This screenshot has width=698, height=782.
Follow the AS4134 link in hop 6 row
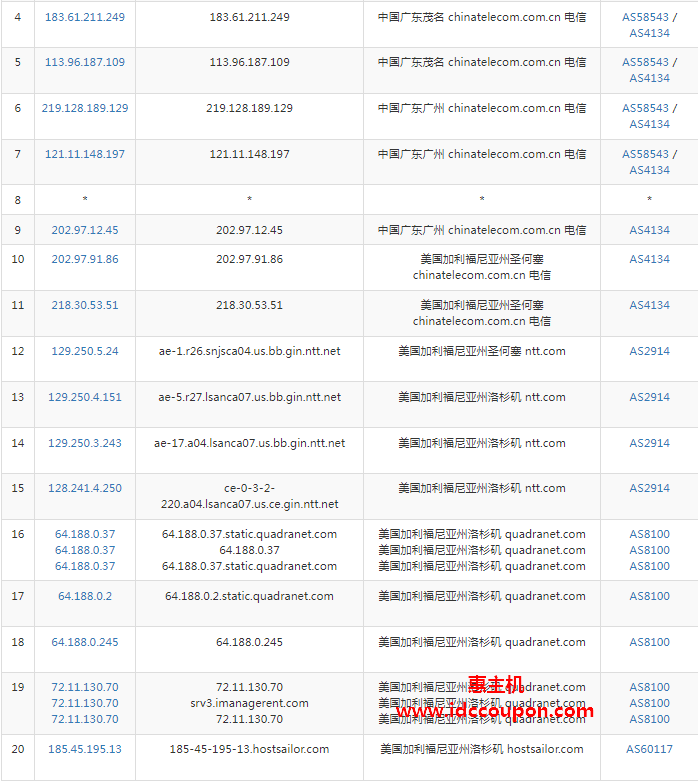pyautogui.click(x=649, y=124)
